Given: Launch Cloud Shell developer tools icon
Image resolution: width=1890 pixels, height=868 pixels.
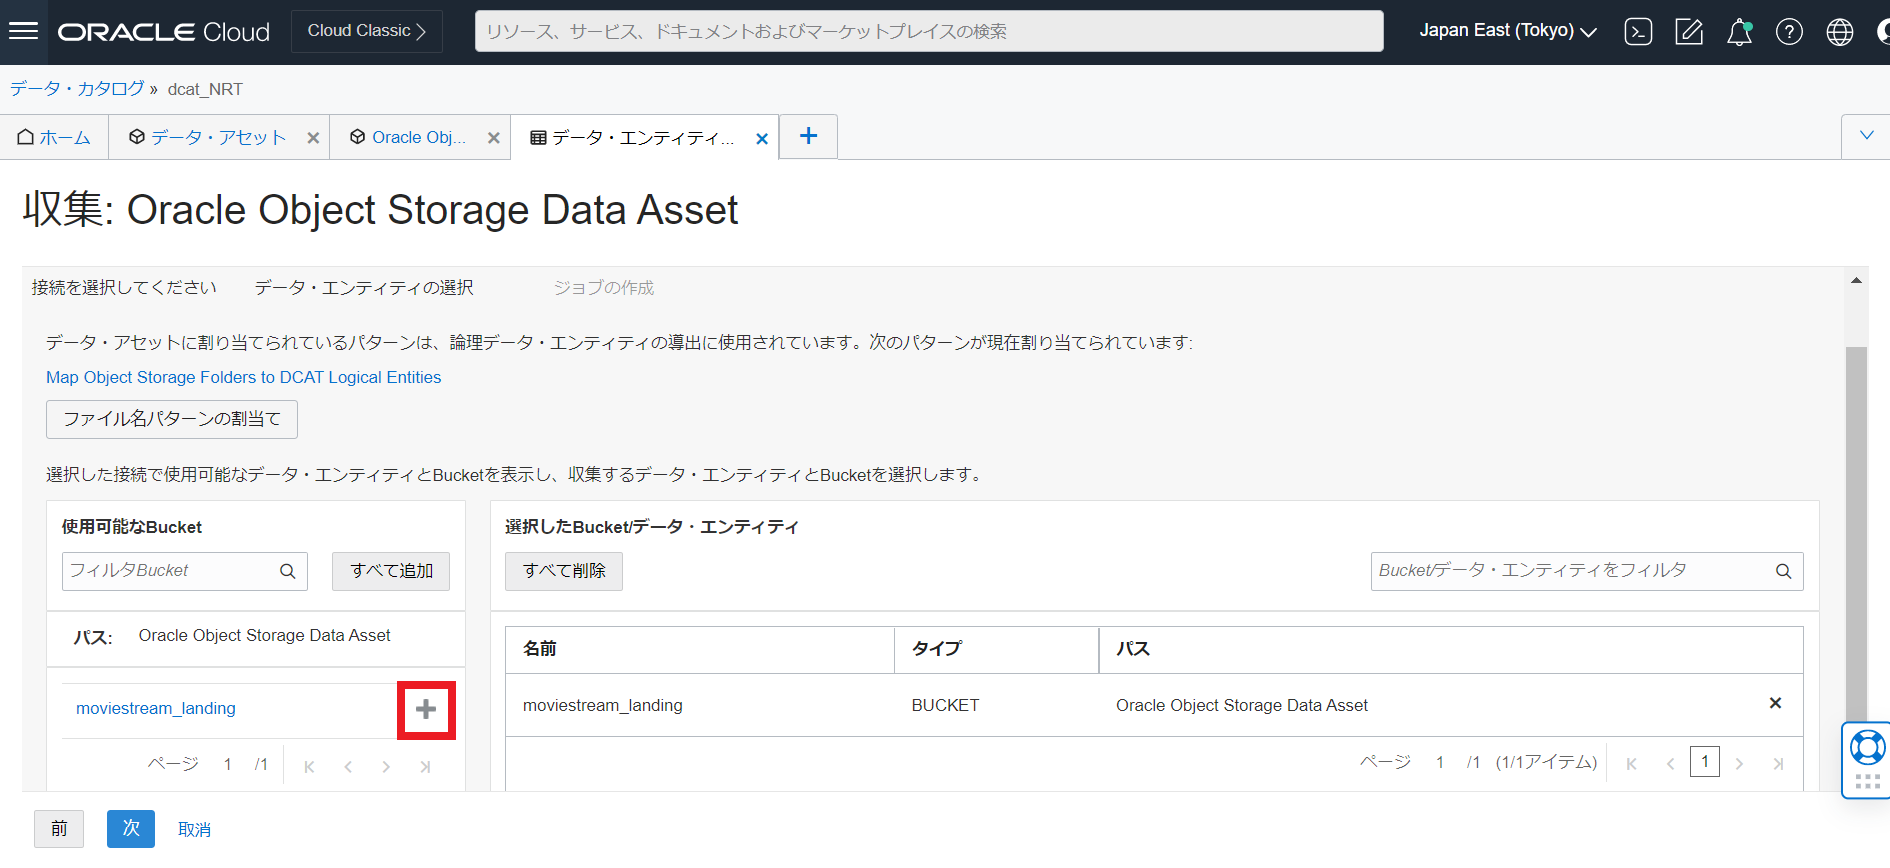Looking at the screenshot, I should 1638,32.
